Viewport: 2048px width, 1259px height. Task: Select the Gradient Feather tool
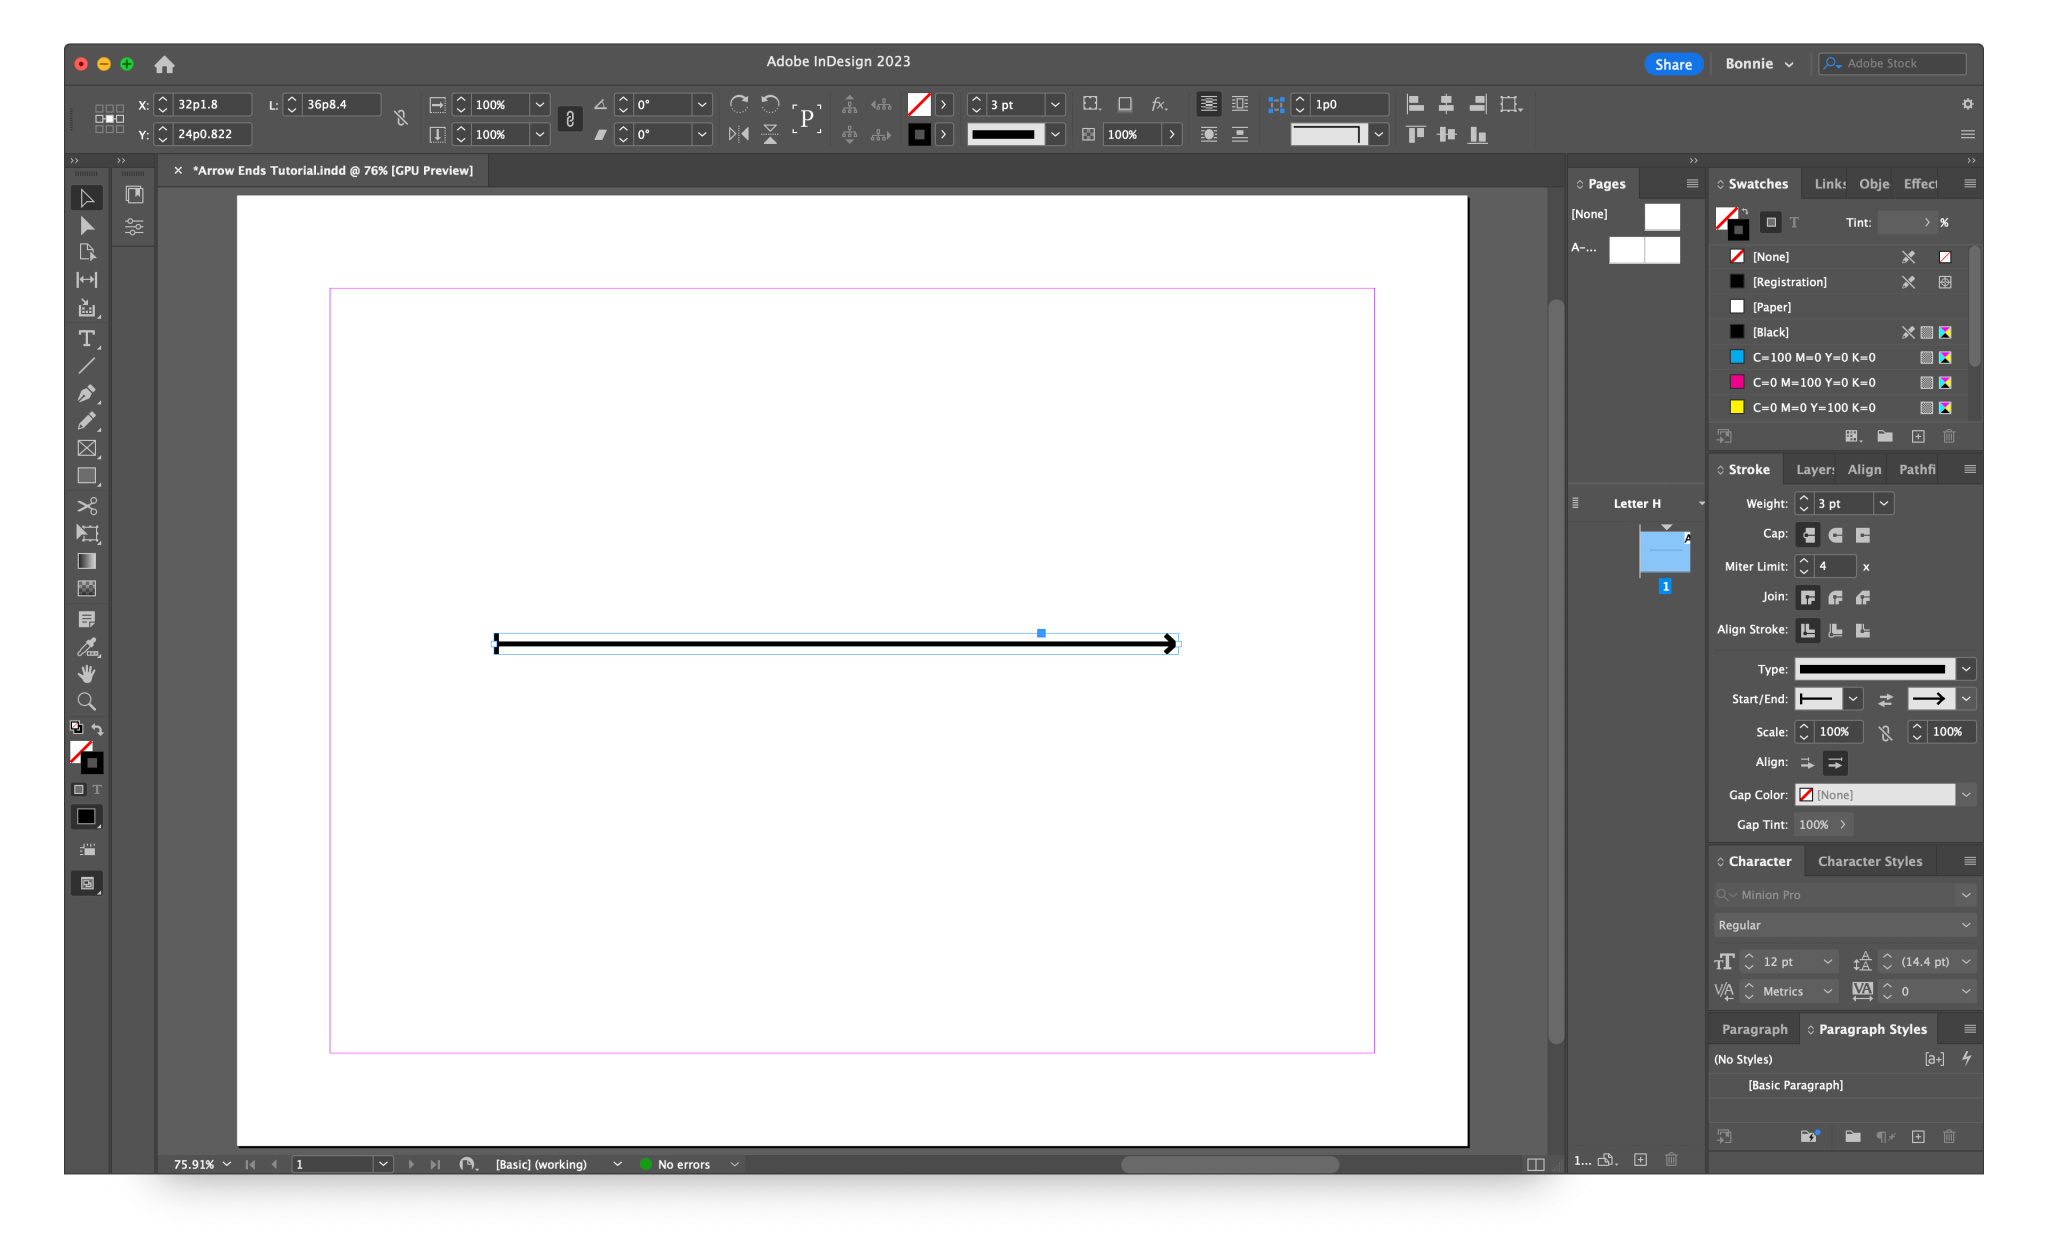point(87,589)
